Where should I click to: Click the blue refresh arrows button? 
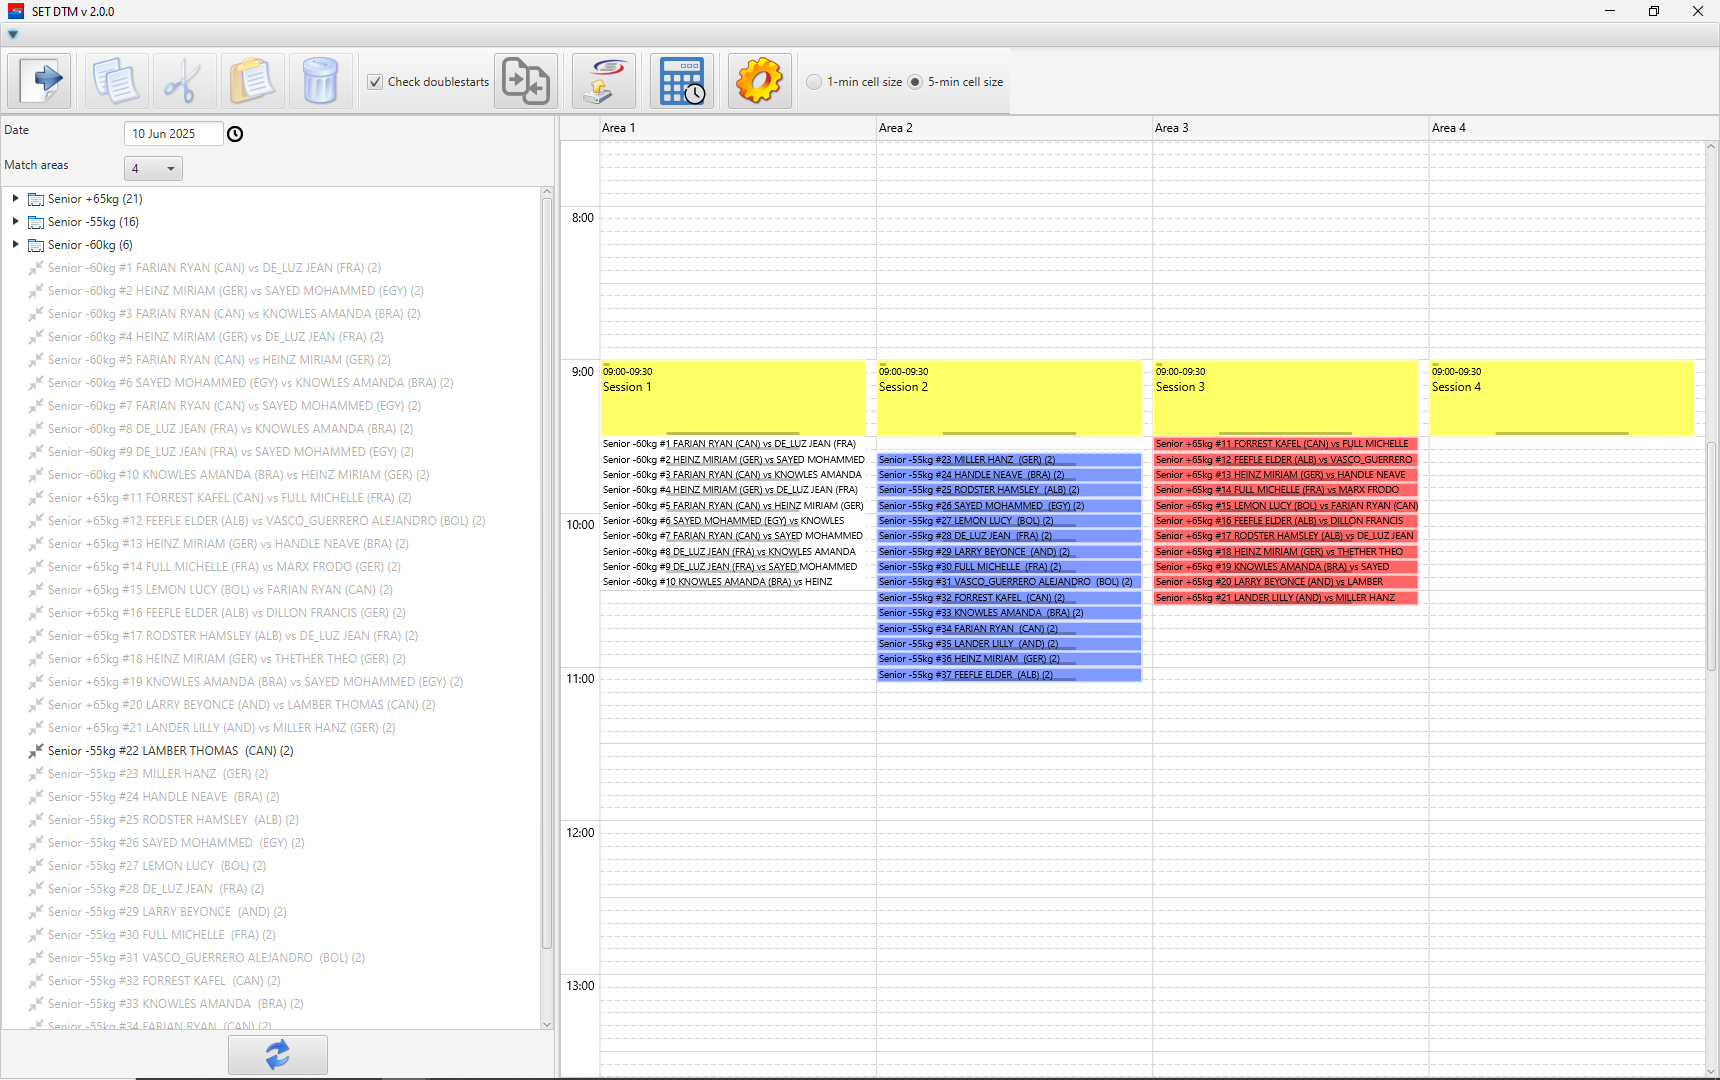[277, 1055]
